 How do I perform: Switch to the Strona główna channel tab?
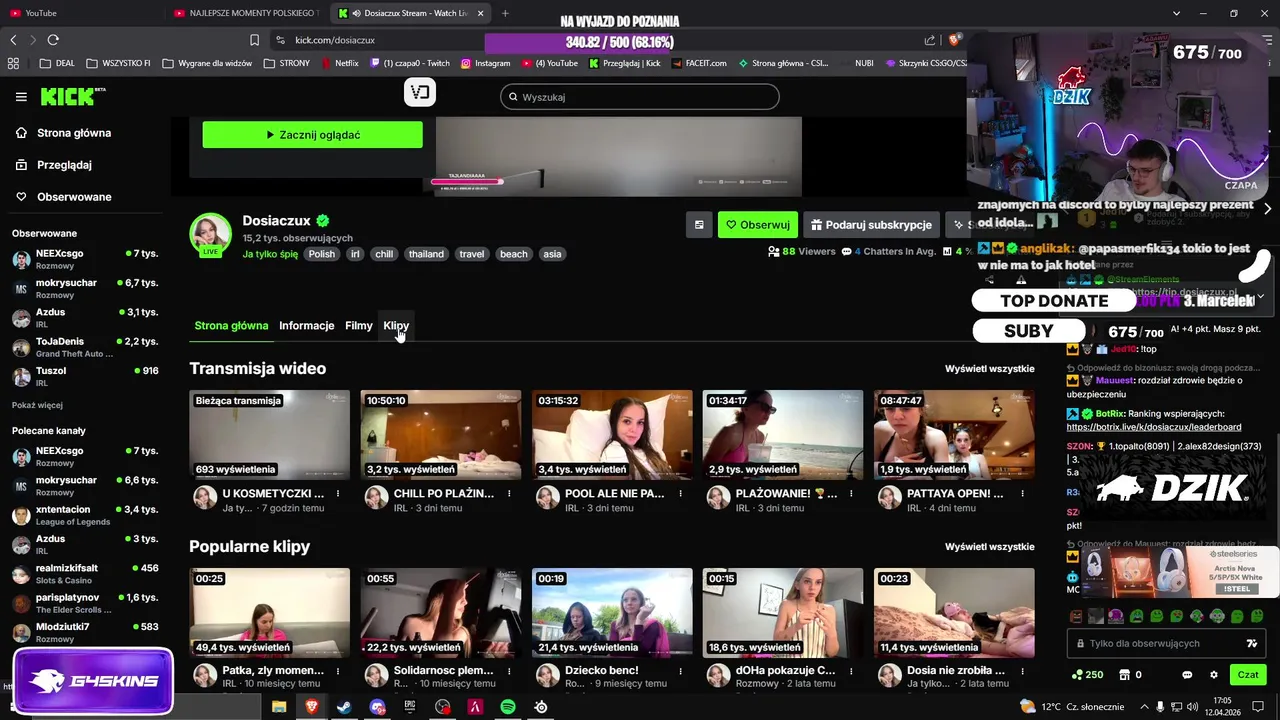pyautogui.click(x=231, y=326)
